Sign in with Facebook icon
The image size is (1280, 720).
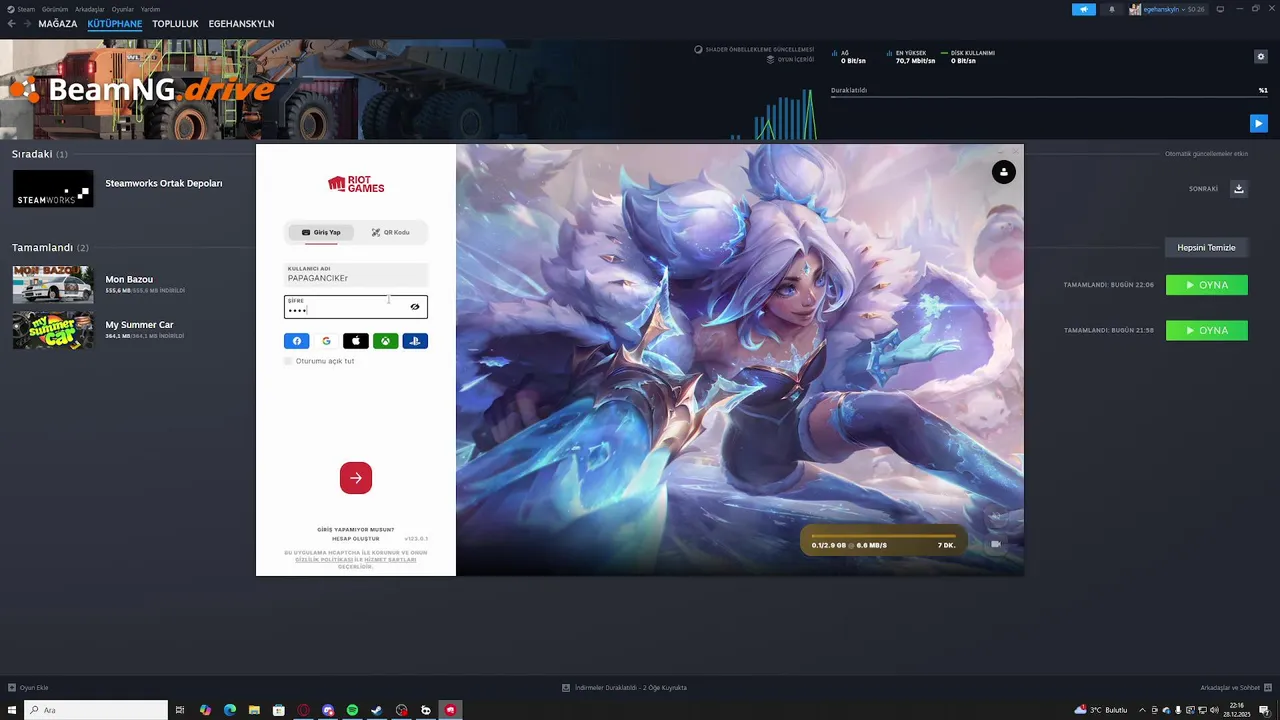point(297,341)
